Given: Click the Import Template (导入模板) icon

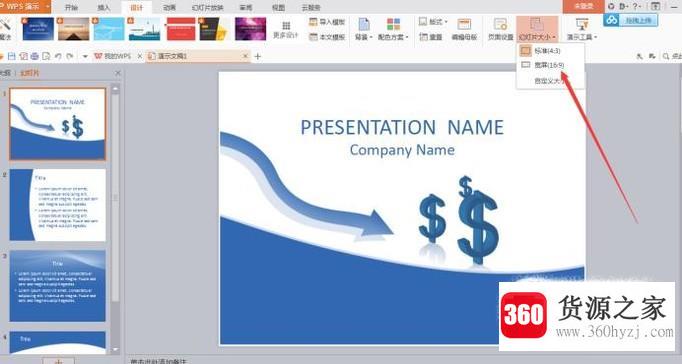Looking at the screenshot, I should tap(313, 22).
